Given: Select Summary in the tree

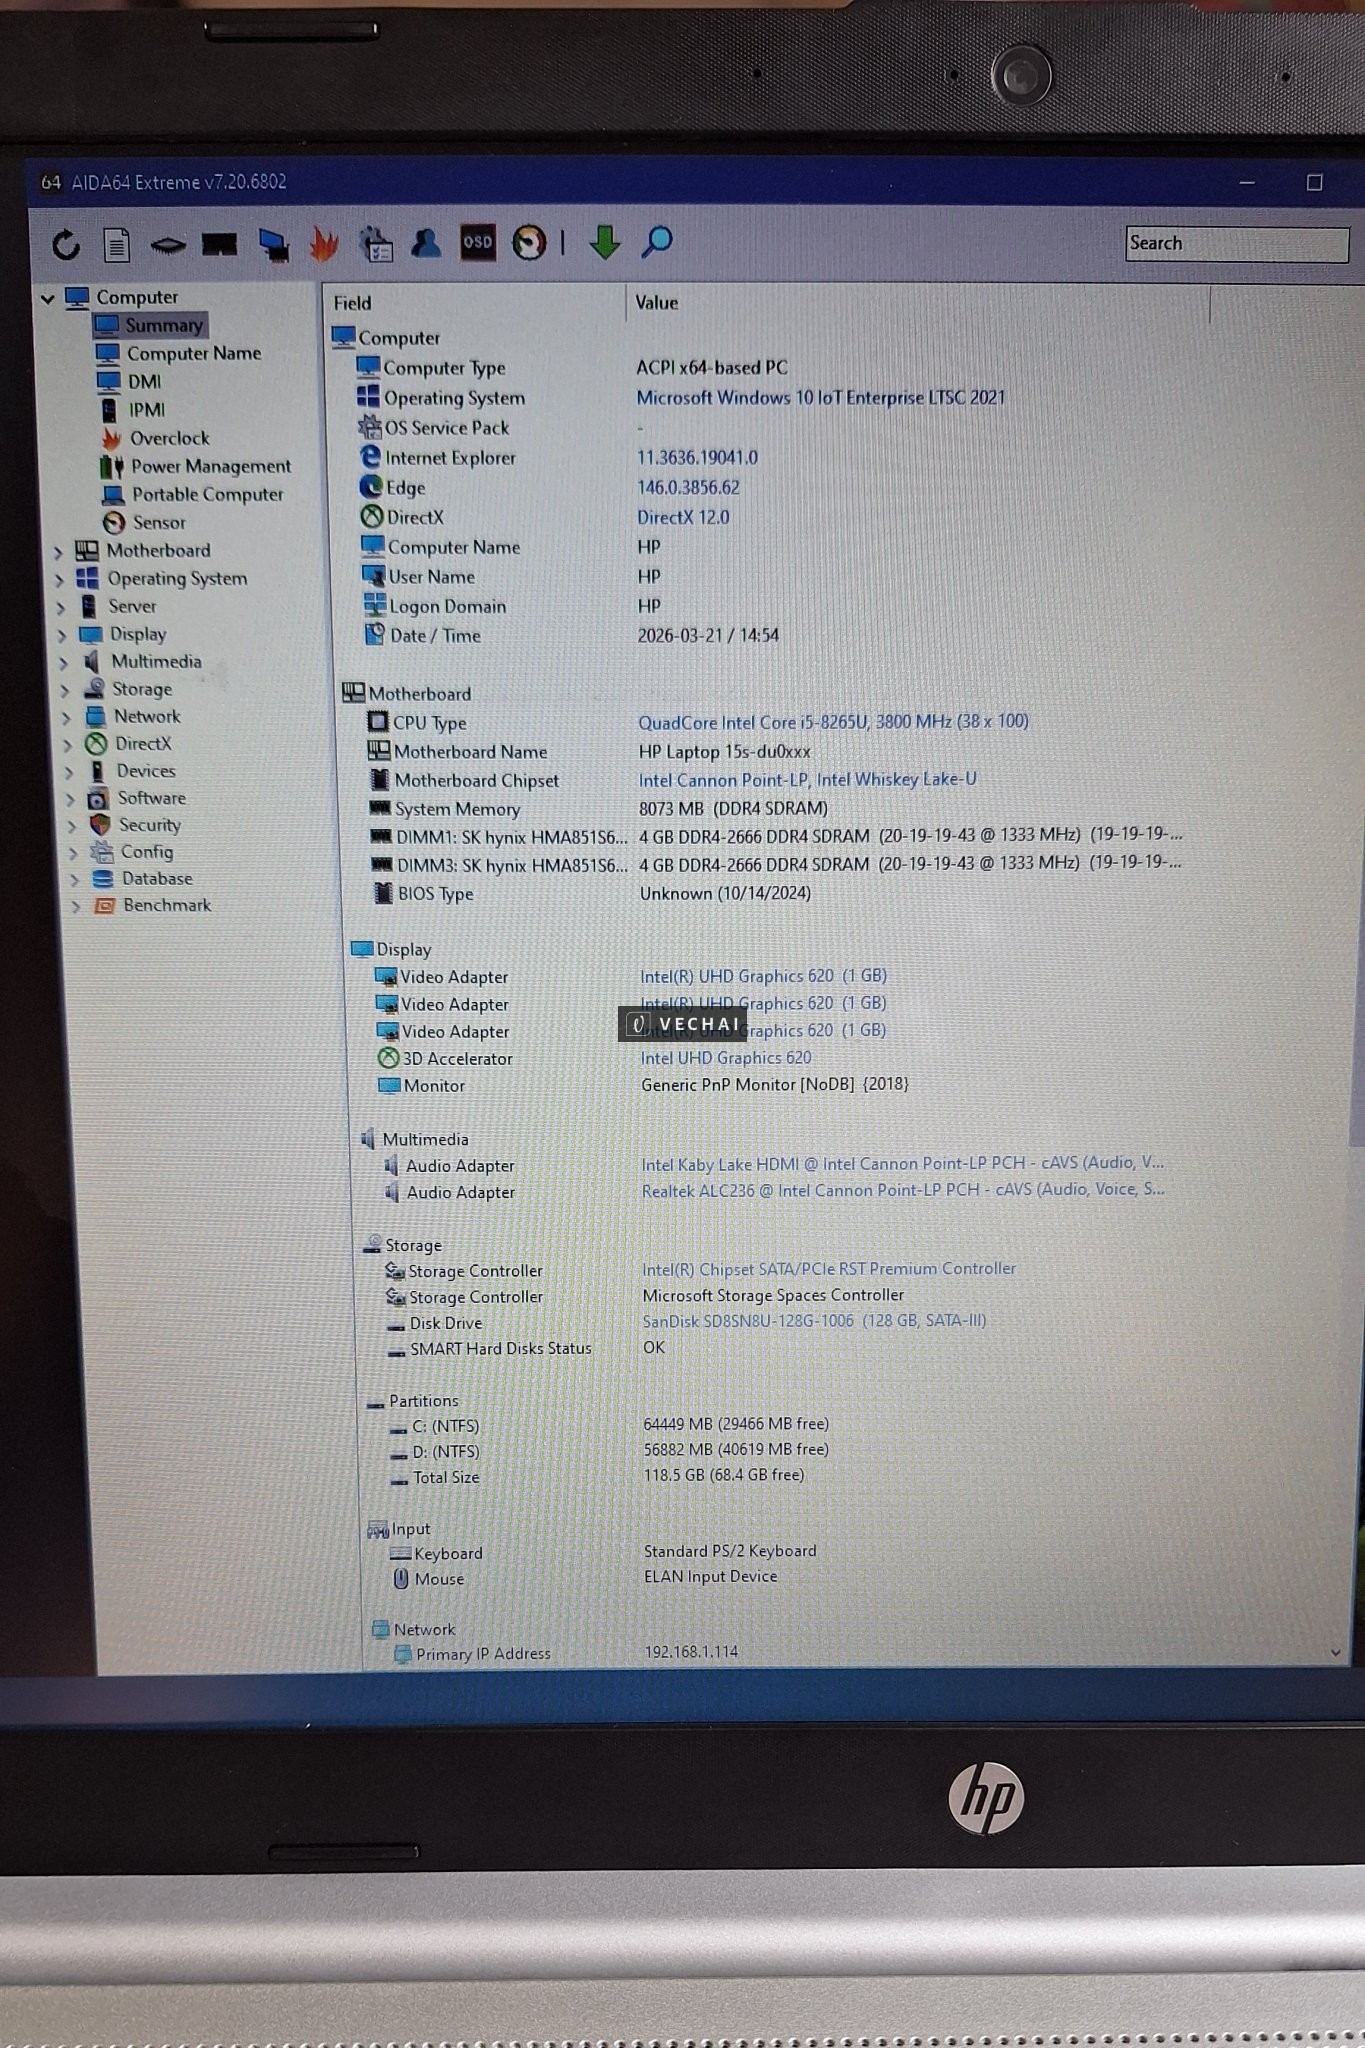Looking at the screenshot, I should [151, 325].
